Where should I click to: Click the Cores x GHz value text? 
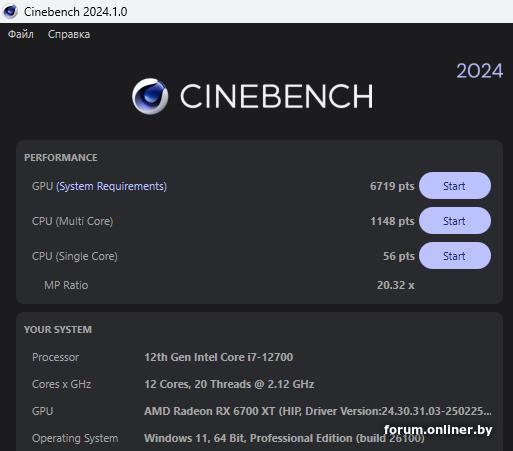pos(229,384)
